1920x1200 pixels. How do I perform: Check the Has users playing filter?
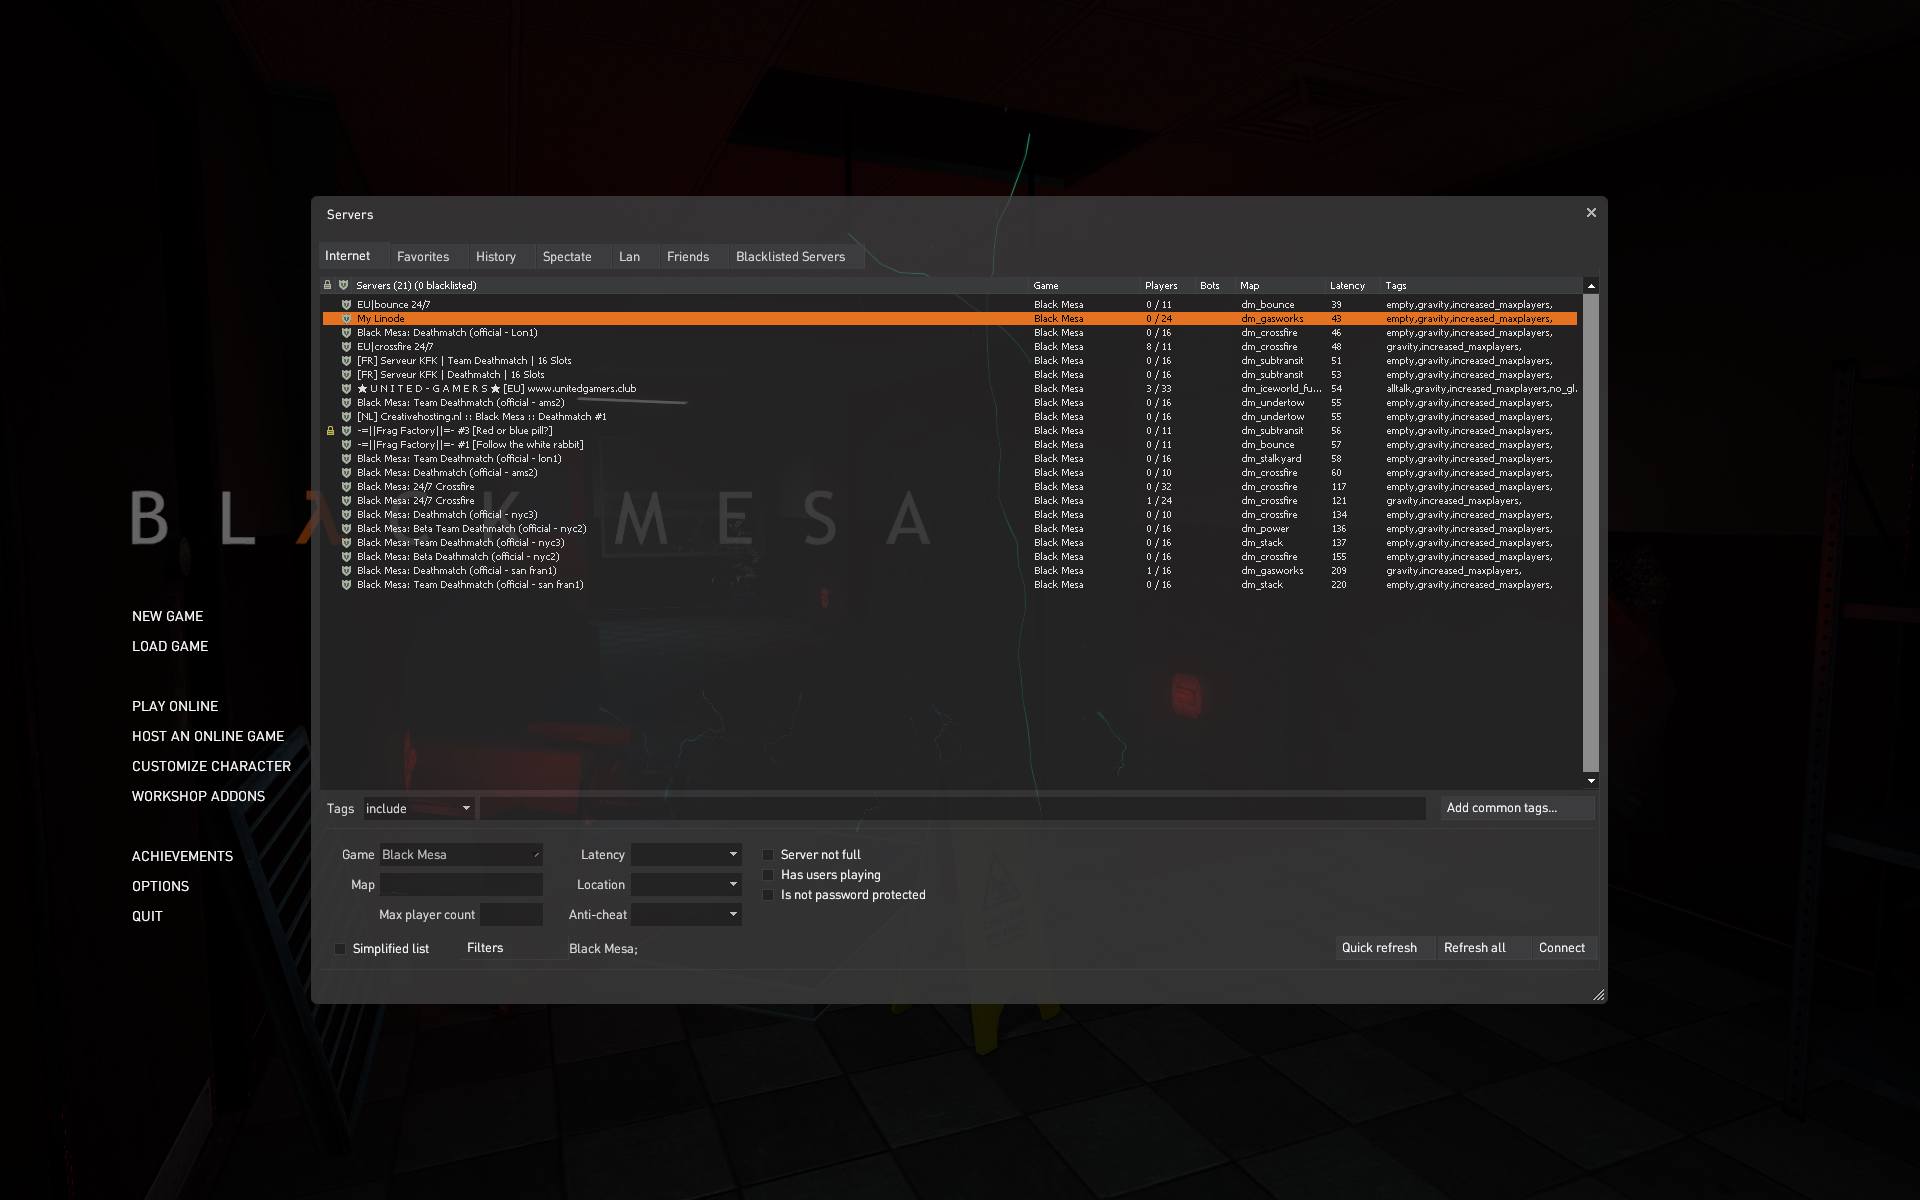768,874
